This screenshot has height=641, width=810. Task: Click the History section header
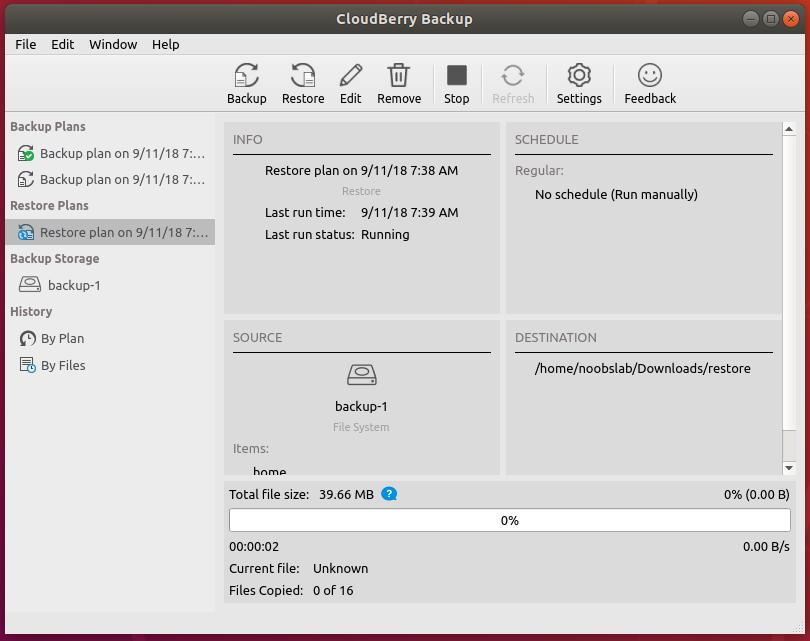pyautogui.click(x=31, y=311)
